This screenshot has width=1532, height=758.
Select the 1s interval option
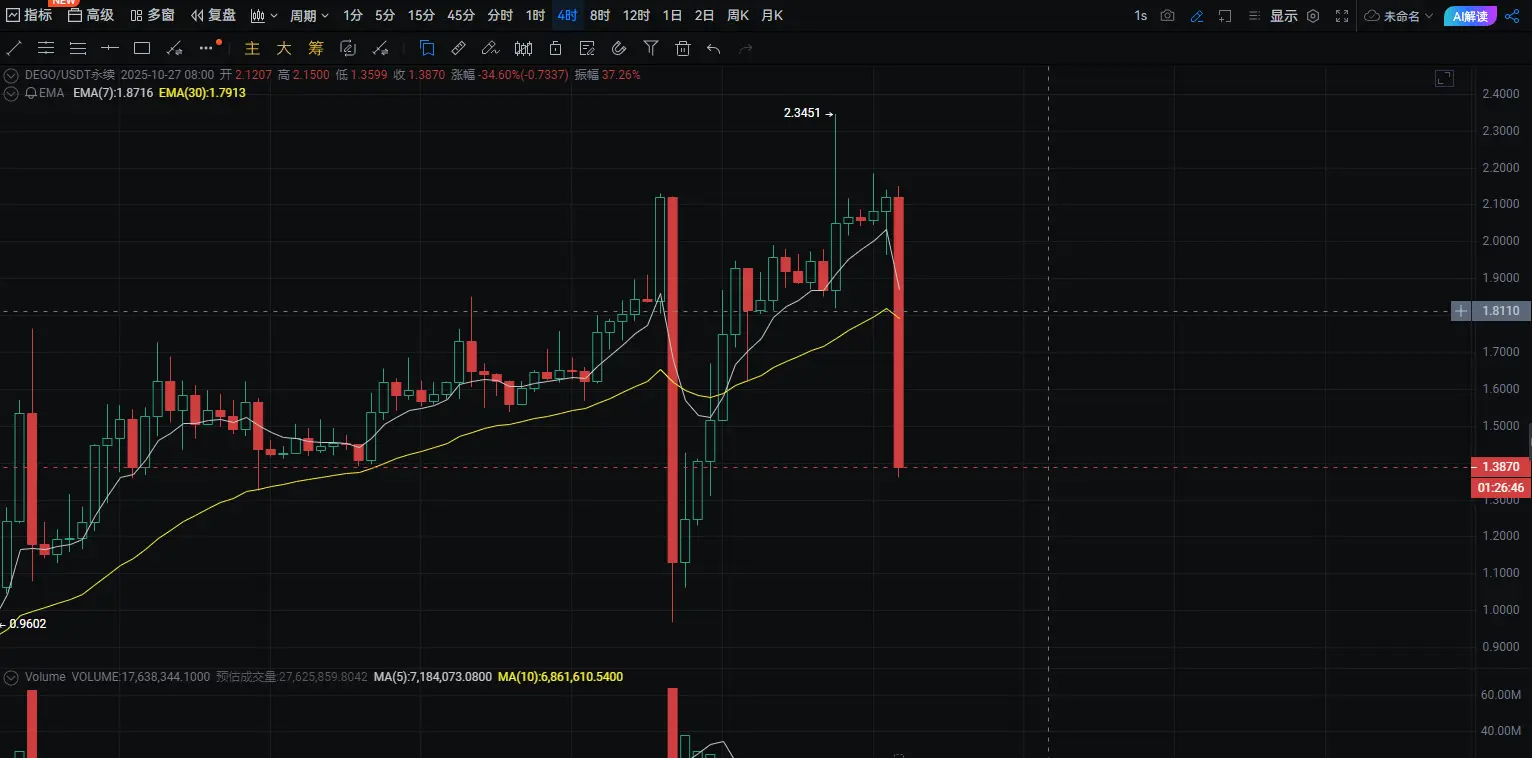[1141, 15]
